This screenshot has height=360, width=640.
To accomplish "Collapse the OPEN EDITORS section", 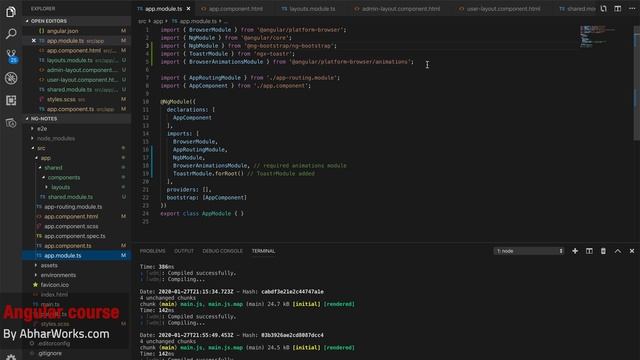I will pyautogui.click(x=78, y=21).
